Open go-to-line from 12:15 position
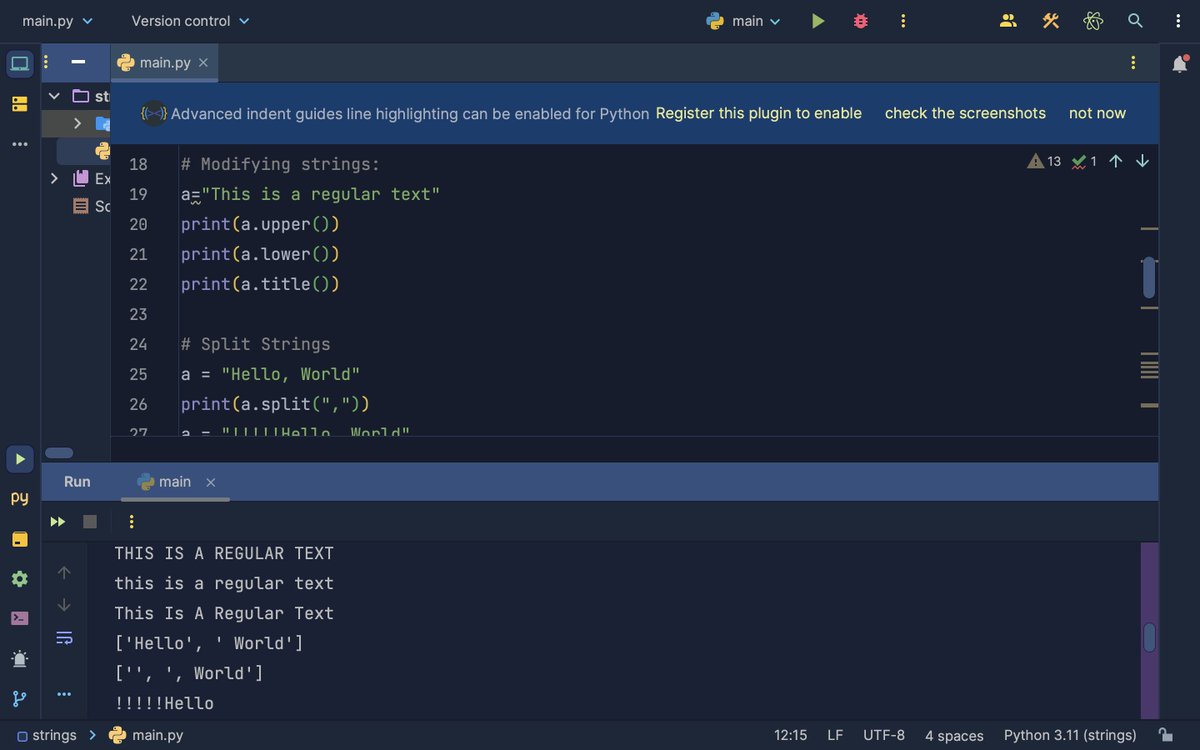 (790, 735)
